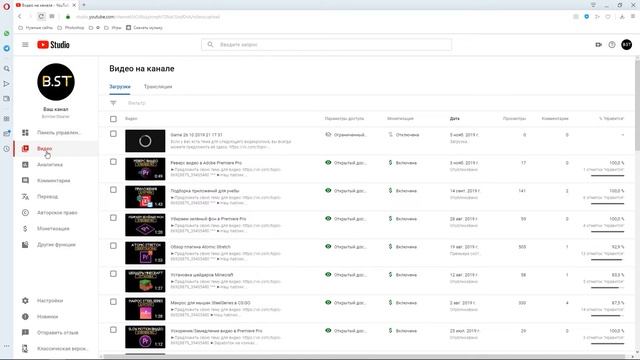Open the Create video camera icon
Screen dimensions: 640x360
[598, 44]
